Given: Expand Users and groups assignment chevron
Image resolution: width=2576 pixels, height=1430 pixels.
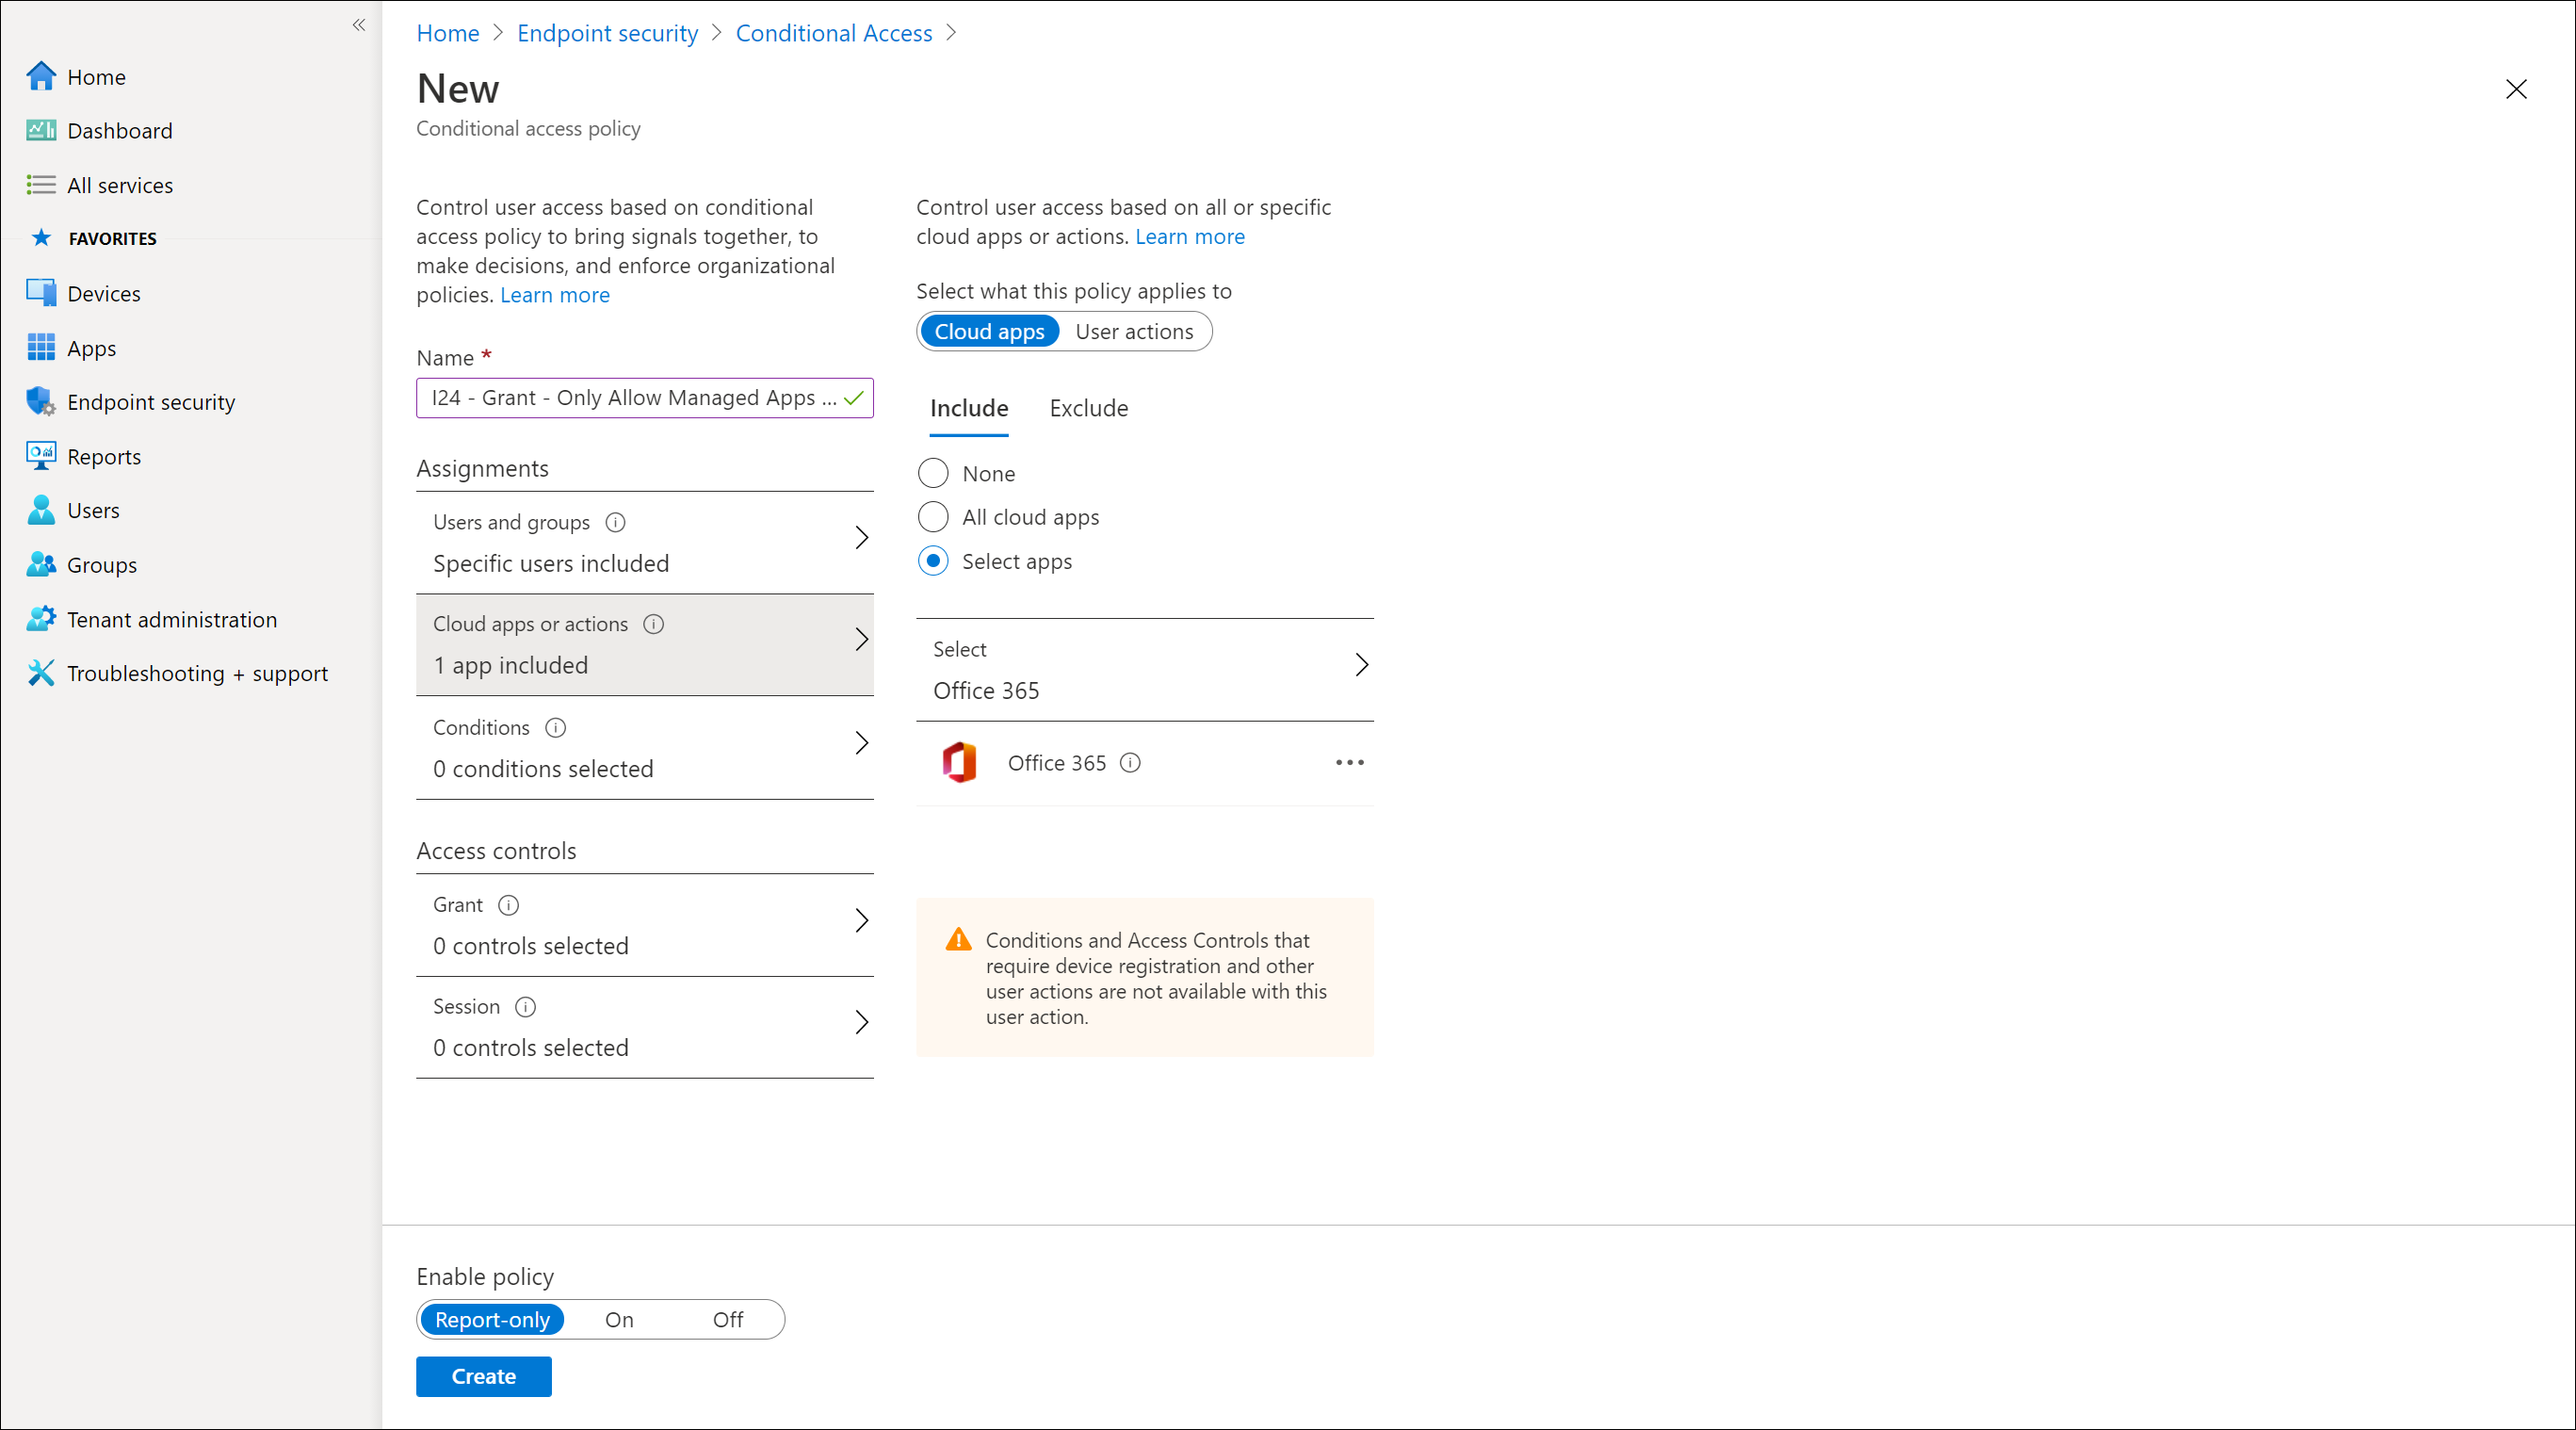Looking at the screenshot, I should click(862, 538).
